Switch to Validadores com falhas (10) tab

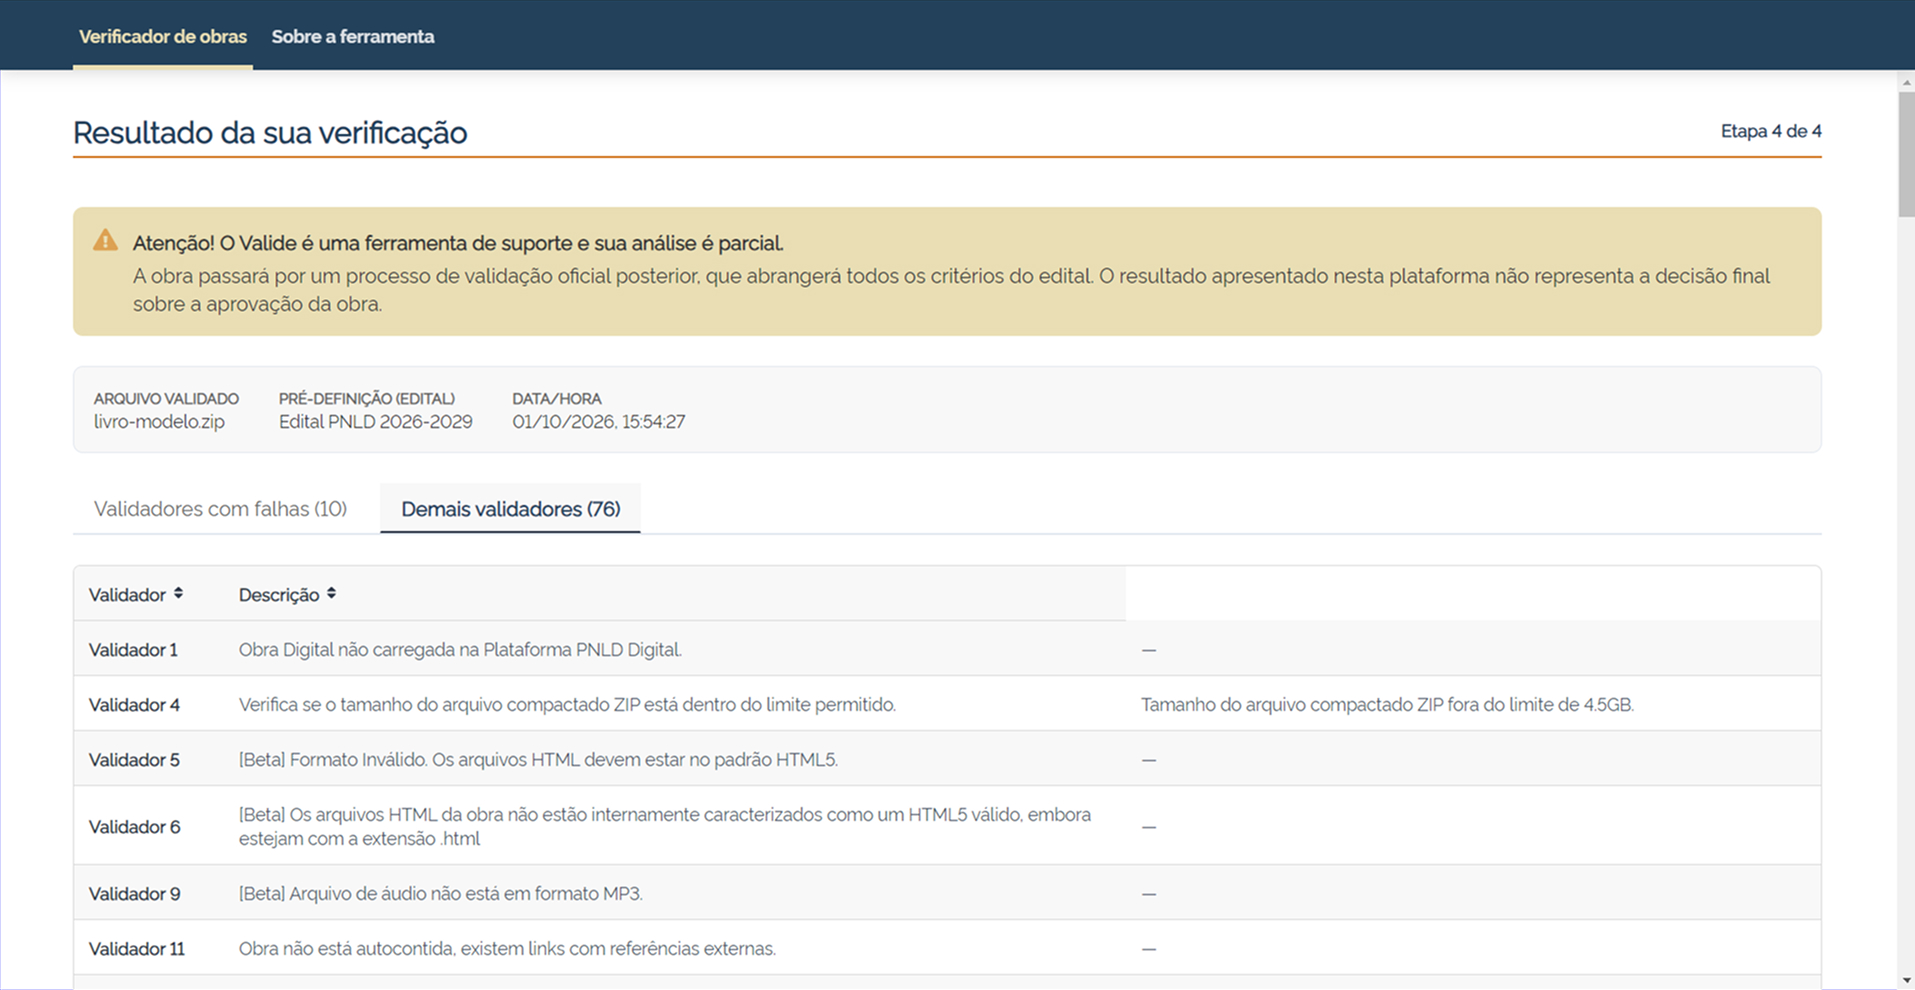pyautogui.click(x=220, y=509)
